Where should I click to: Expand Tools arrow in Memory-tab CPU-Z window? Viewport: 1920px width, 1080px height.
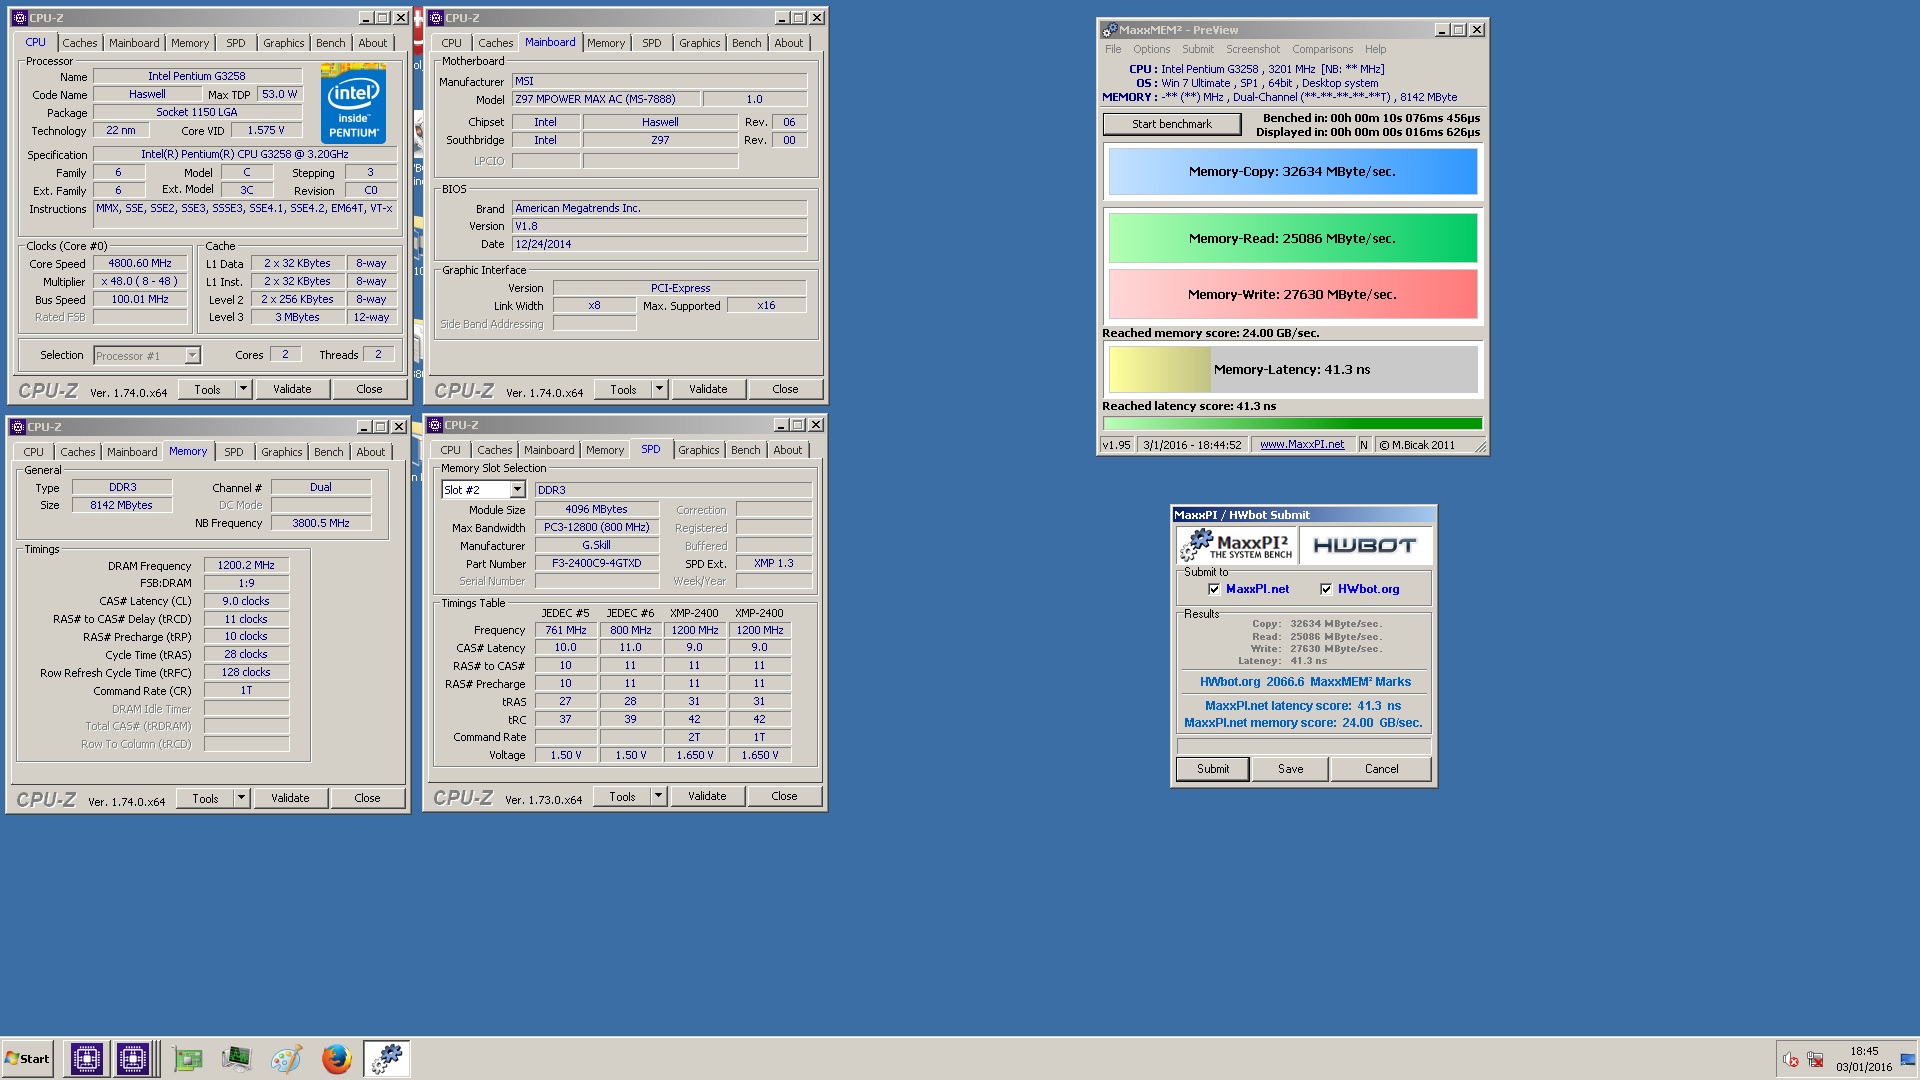(x=241, y=798)
